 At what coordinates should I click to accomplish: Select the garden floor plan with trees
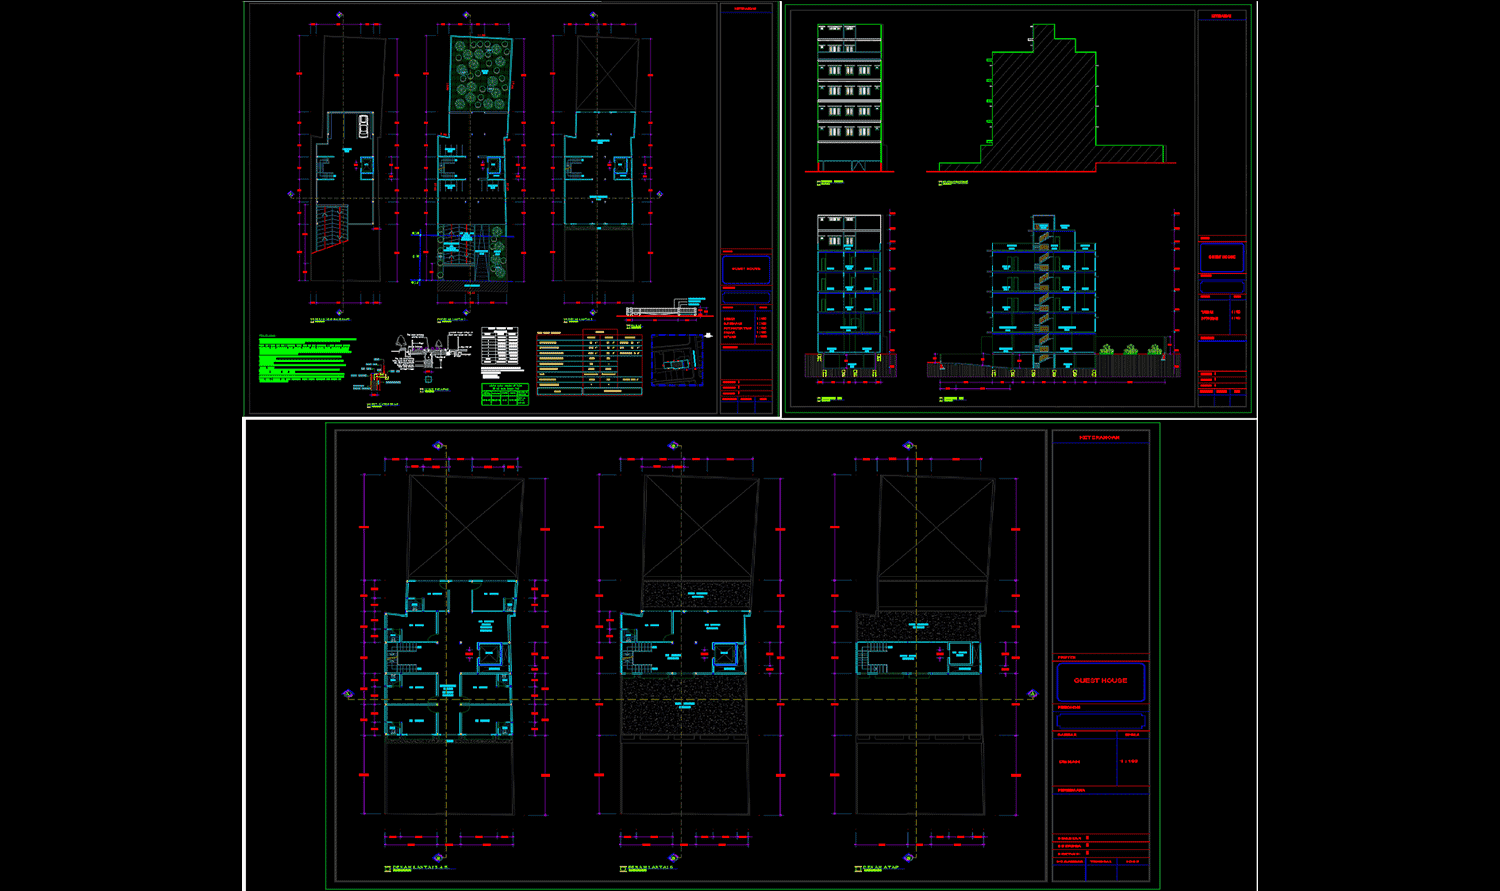click(x=474, y=165)
